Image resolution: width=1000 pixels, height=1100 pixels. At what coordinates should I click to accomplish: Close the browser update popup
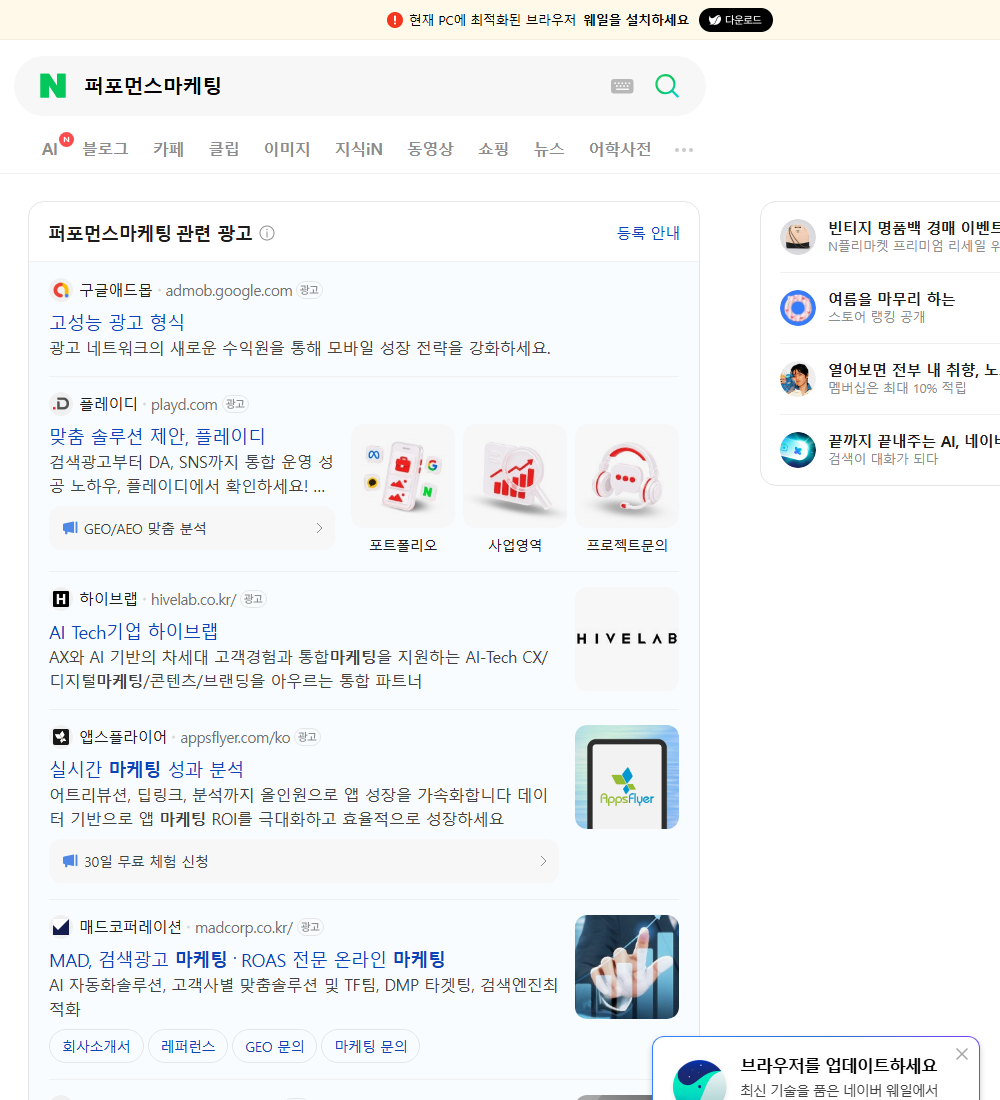coord(961,1054)
